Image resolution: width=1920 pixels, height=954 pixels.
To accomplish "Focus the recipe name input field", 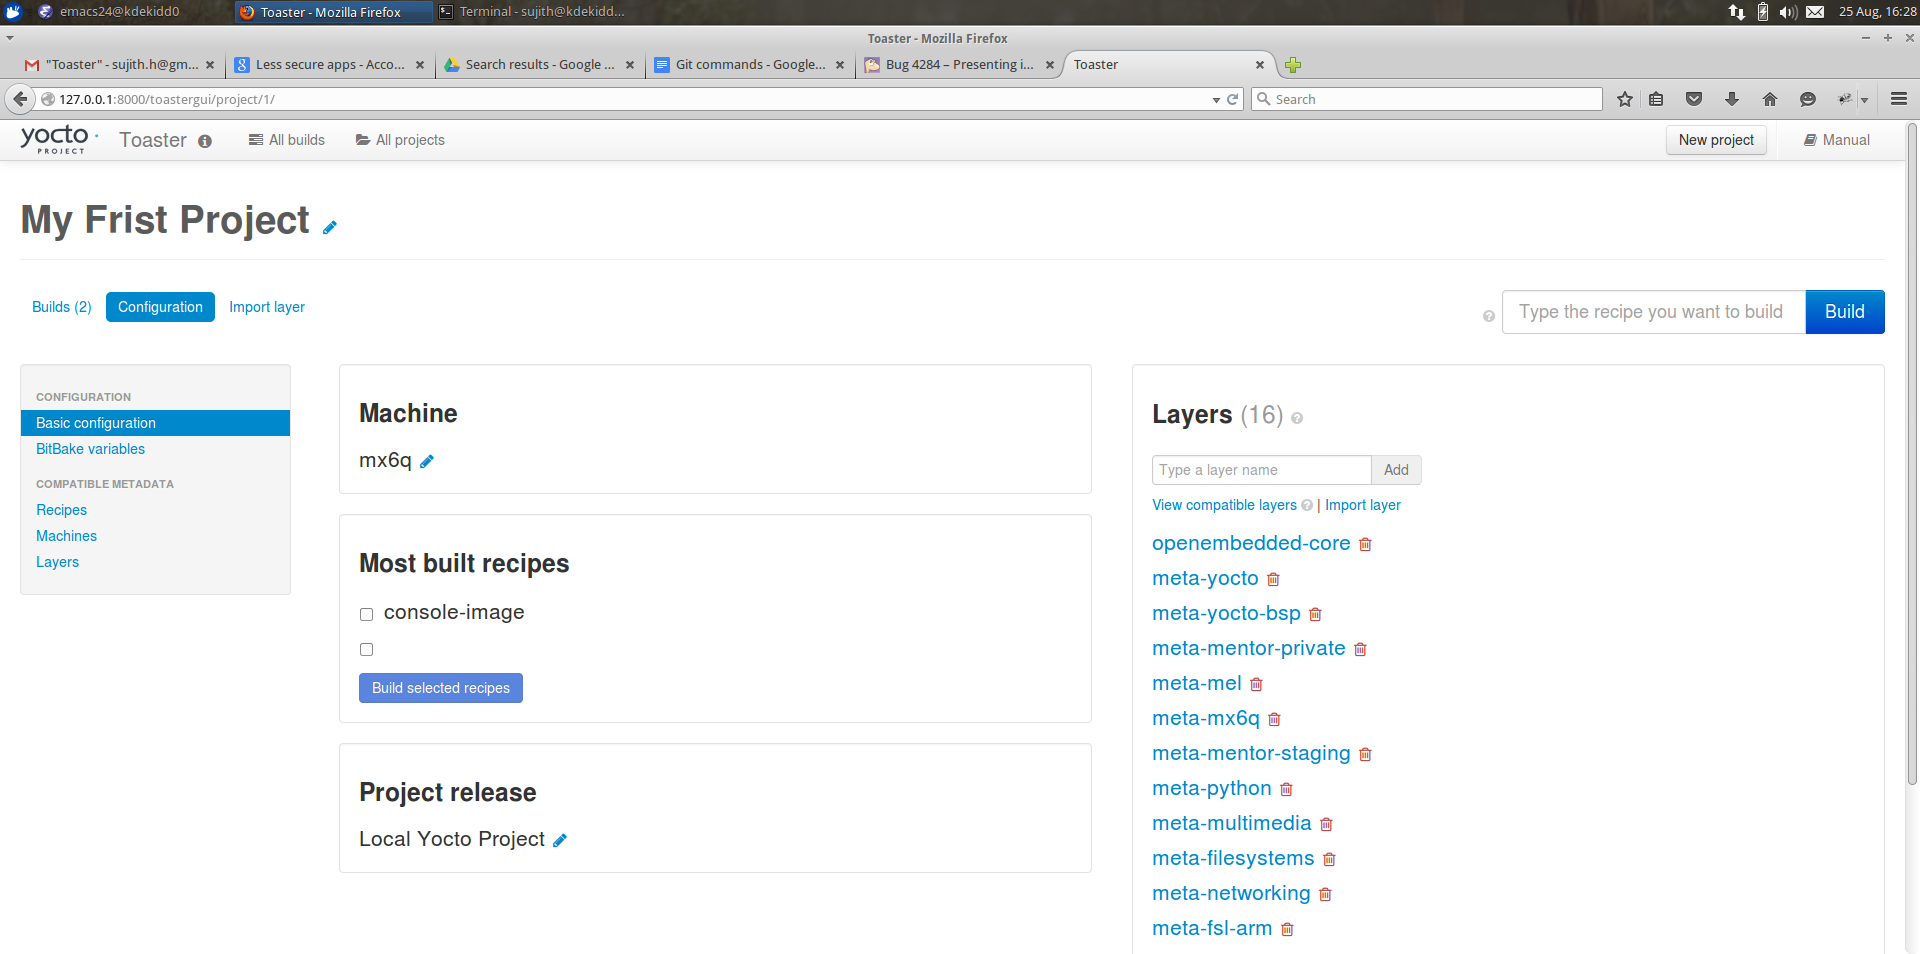I will (x=1654, y=312).
